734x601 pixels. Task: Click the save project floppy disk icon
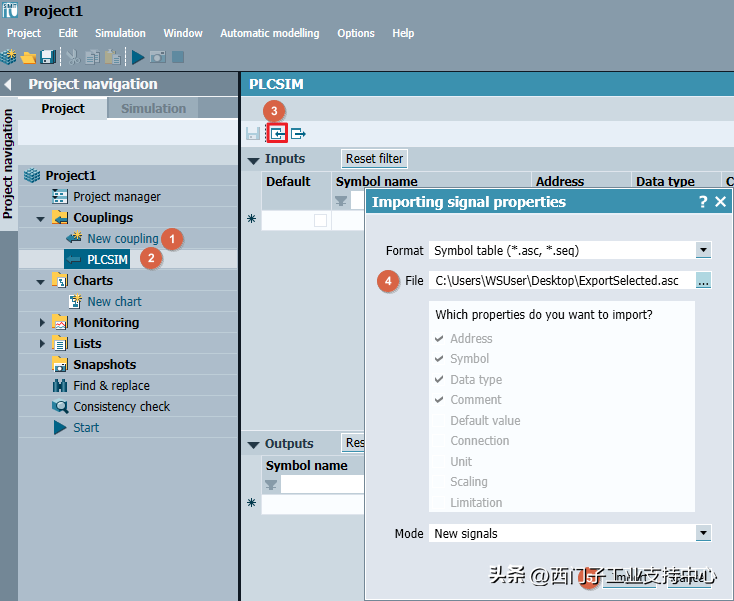47,58
